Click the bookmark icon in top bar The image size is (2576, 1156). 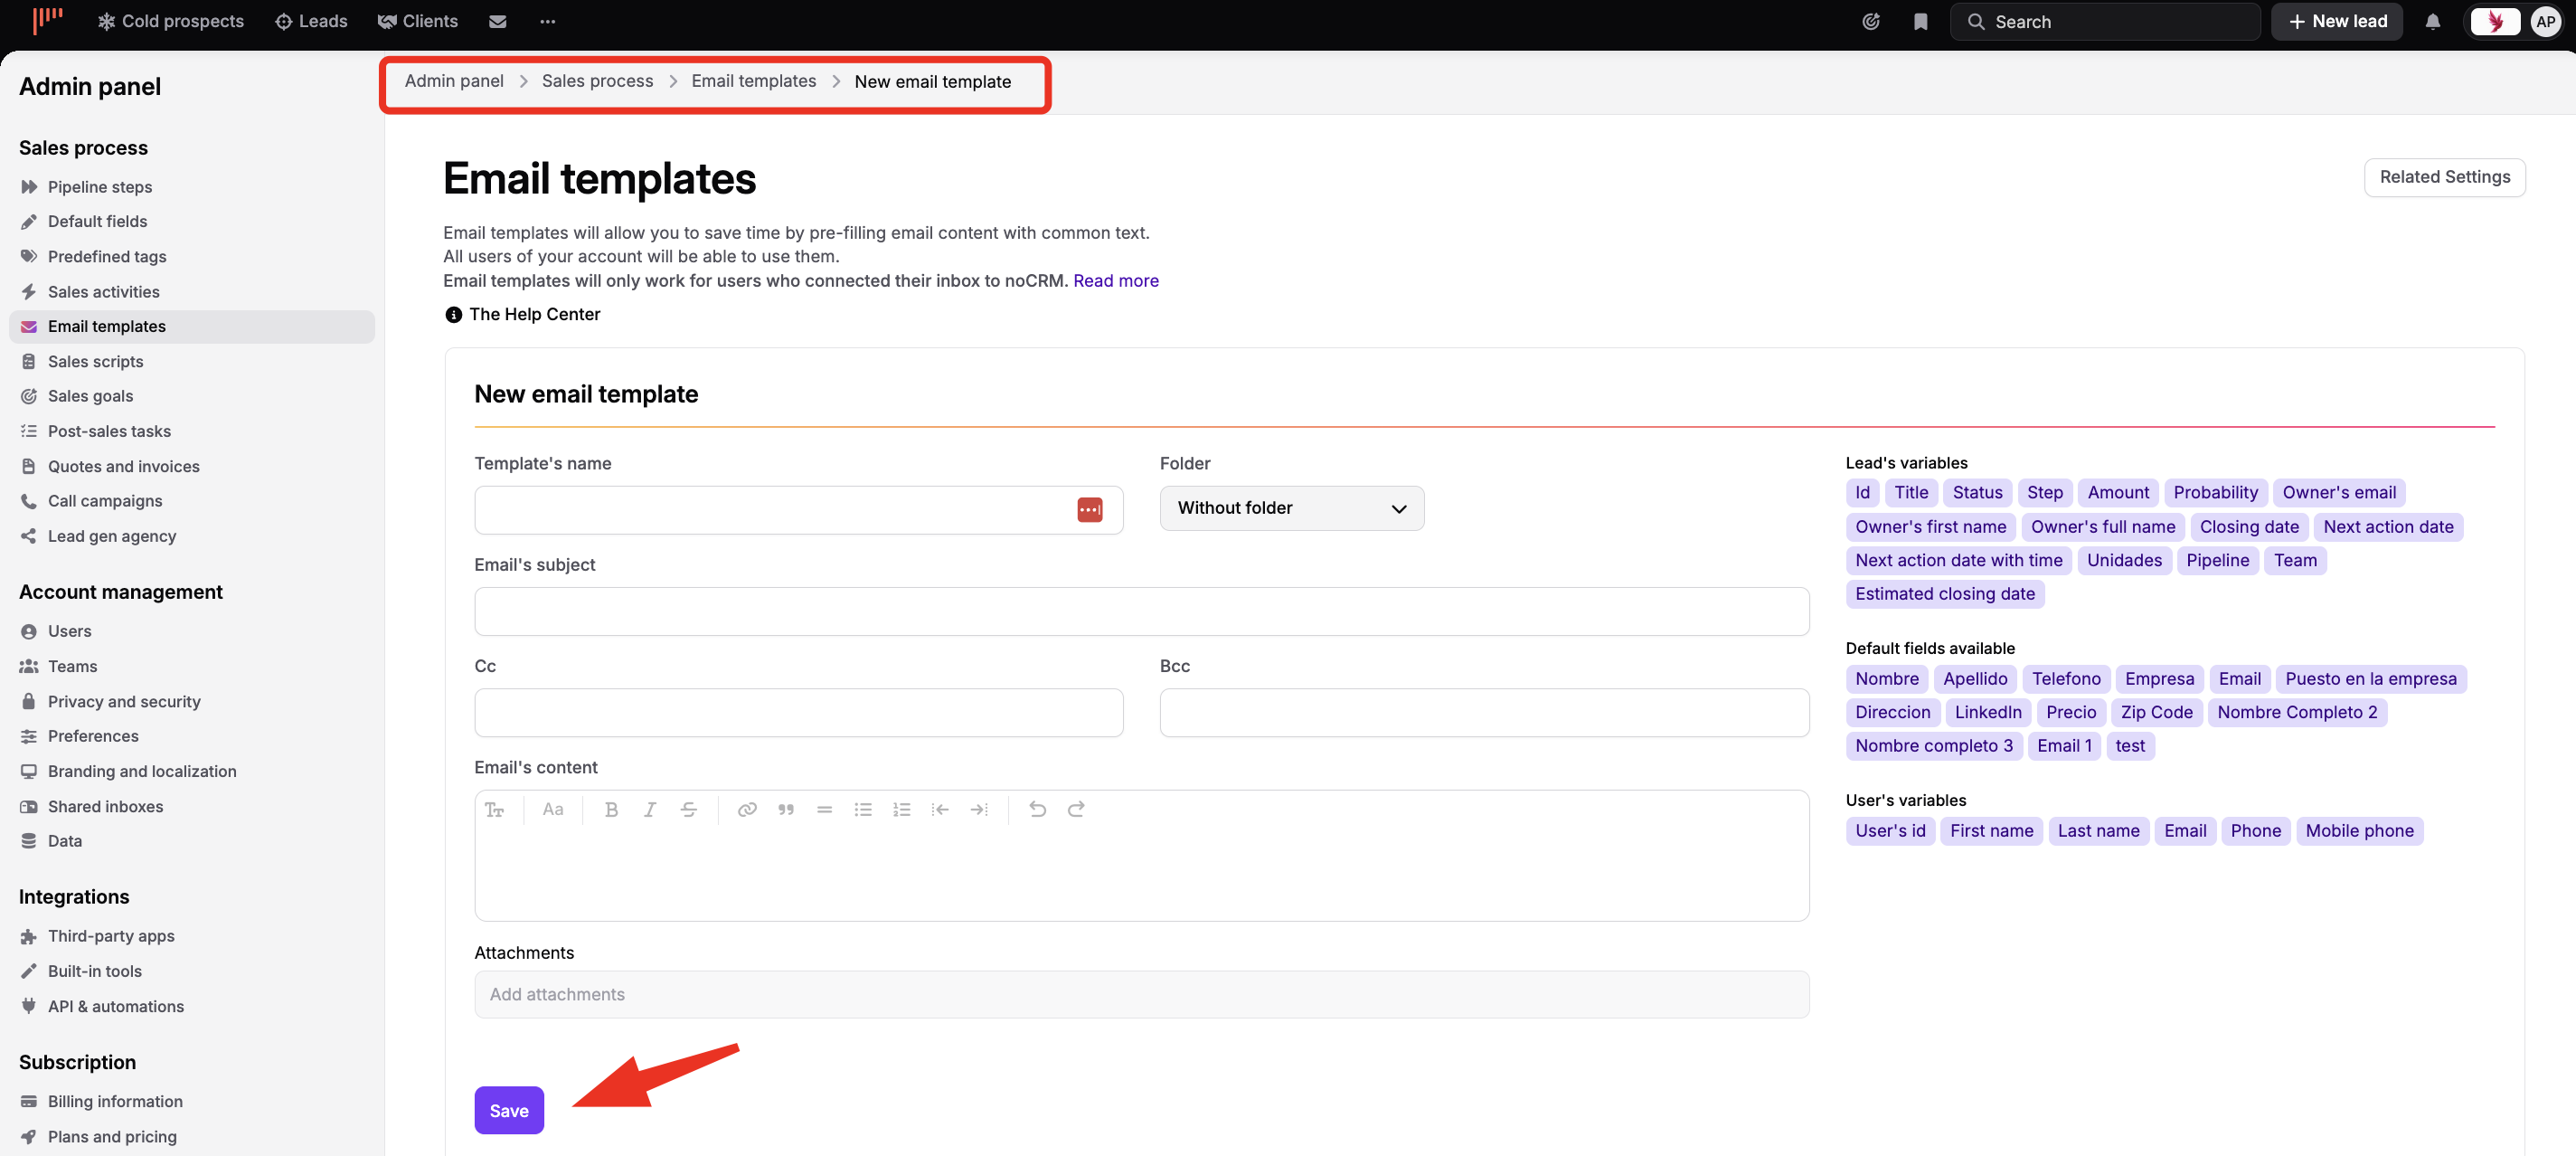(x=1920, y=21)
